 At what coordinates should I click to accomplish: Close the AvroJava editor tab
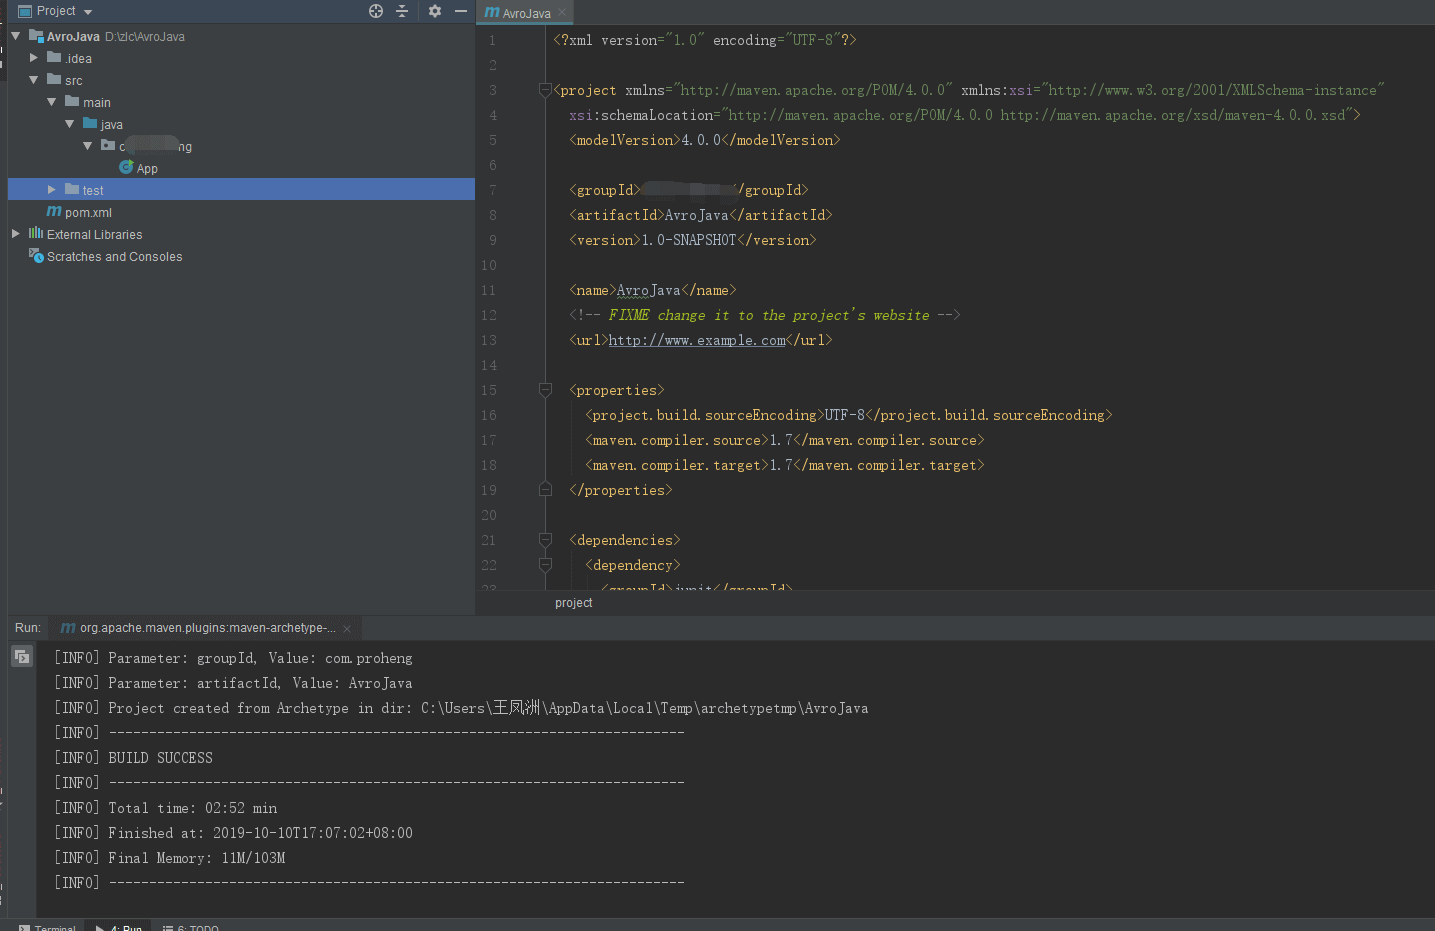coord(562,13)
